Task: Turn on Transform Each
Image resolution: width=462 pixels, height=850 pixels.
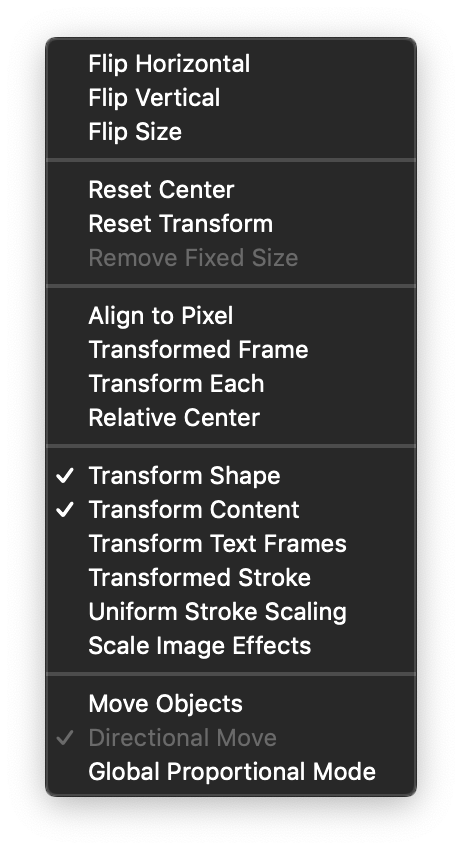Action: (231, 384)
